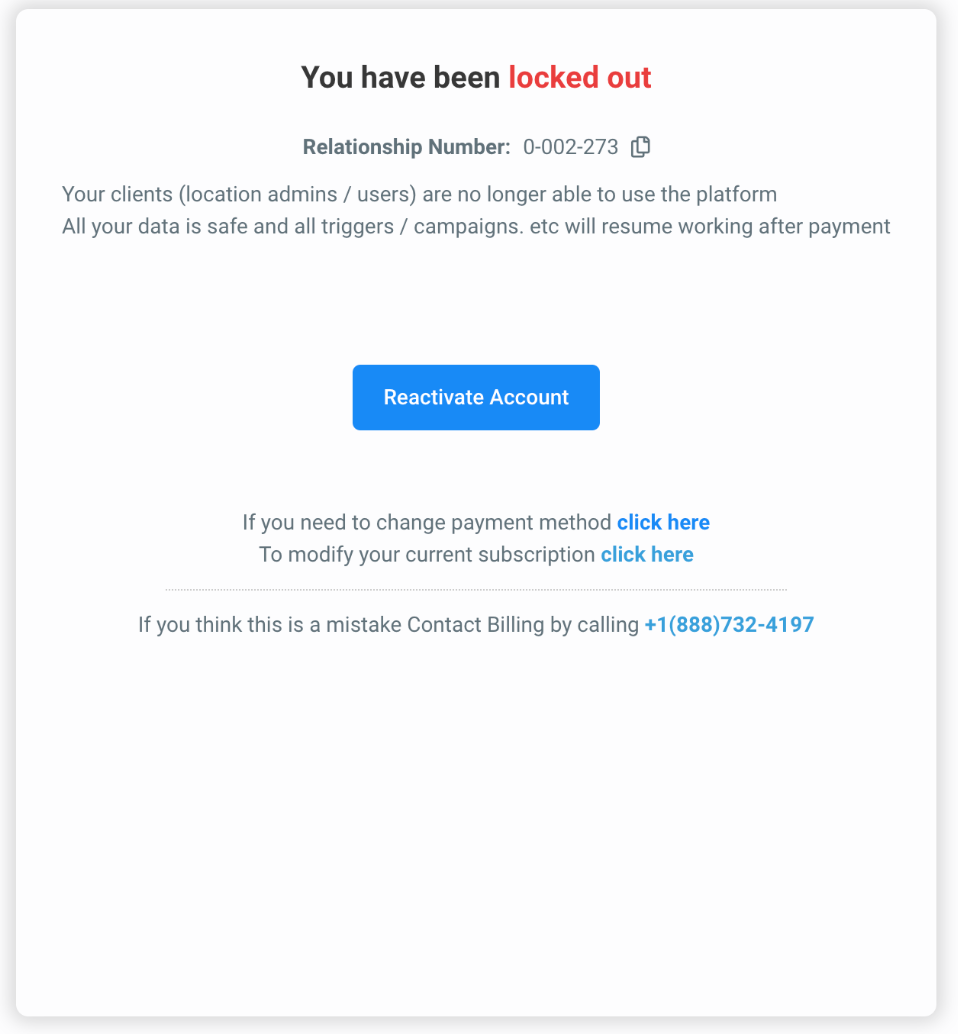Screen dimensions: 958x1034
Task: Click the "You have been" heading words
Action: (x=401, y=78)
